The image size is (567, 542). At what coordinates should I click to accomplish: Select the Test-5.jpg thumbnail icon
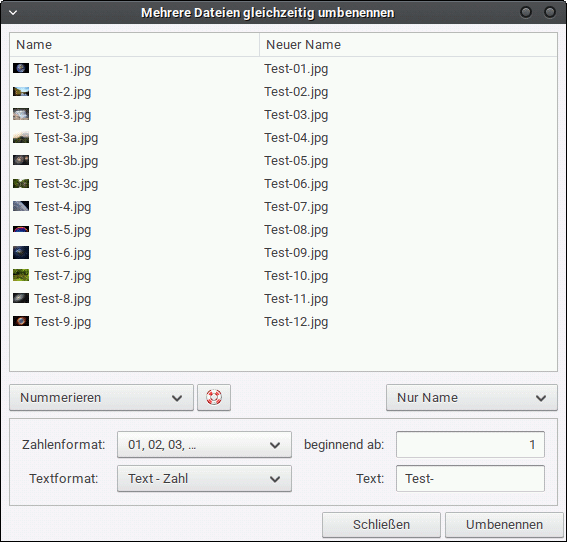[21, 229]
